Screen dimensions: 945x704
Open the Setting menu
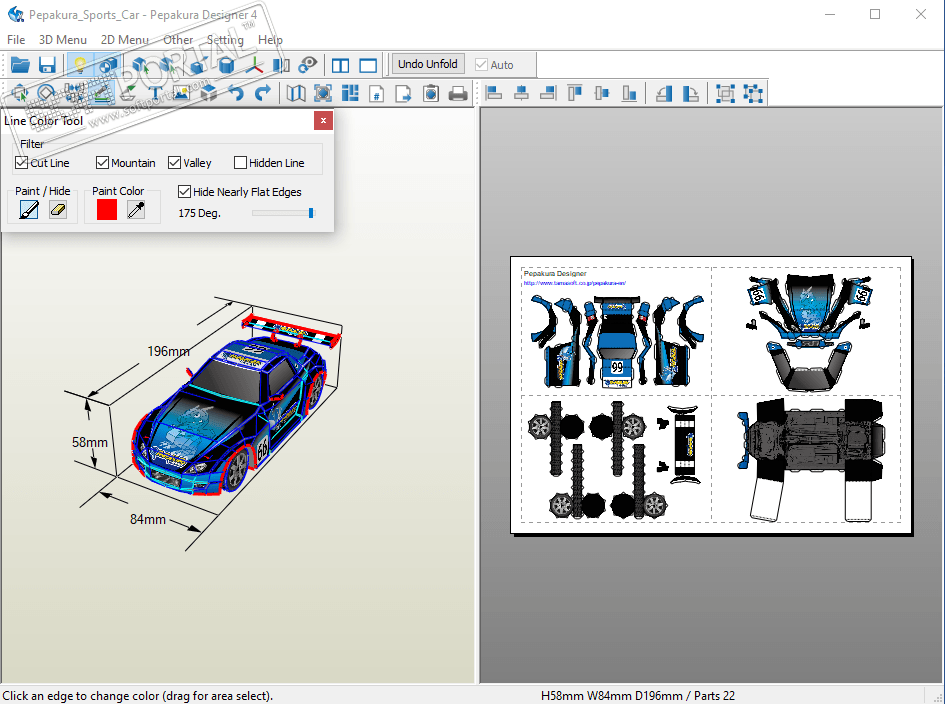[x=225, y=40]
